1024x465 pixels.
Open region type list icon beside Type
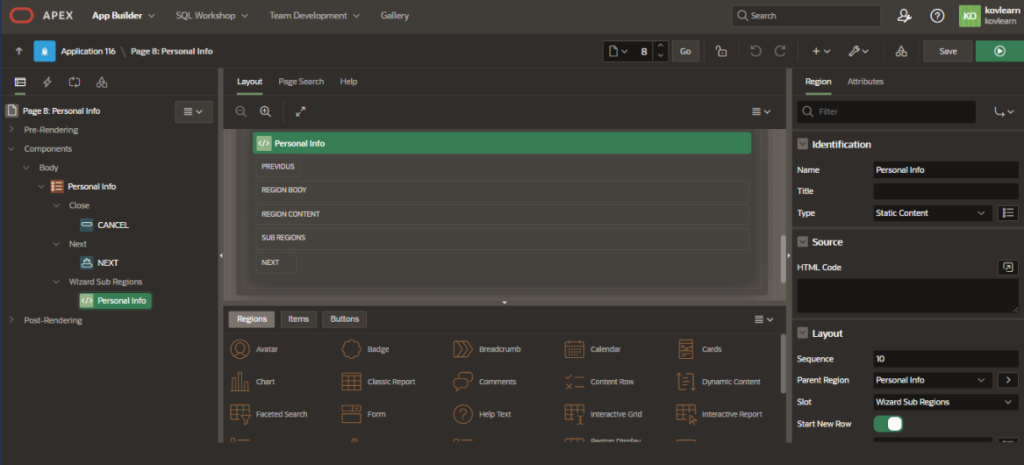[1008, 213]
